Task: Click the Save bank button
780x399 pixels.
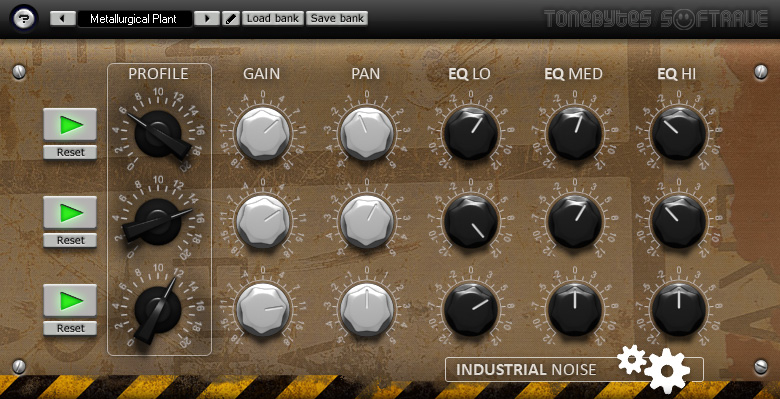Action: 337,19
